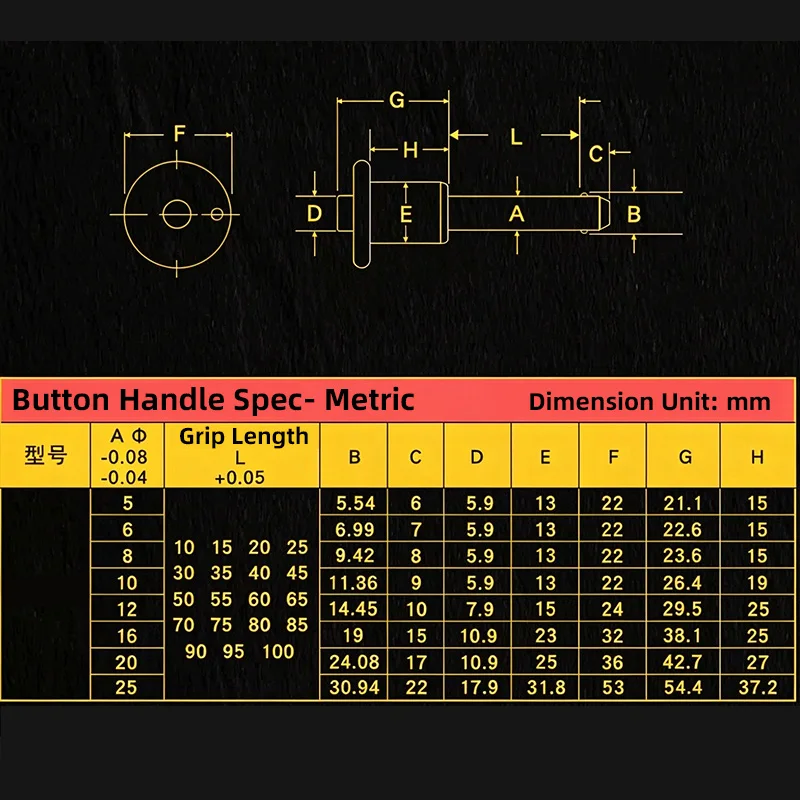The height and width of the screenshot is (800, 800).
Task: Click the value 30.94 in column B
Action: coord(354,688)
